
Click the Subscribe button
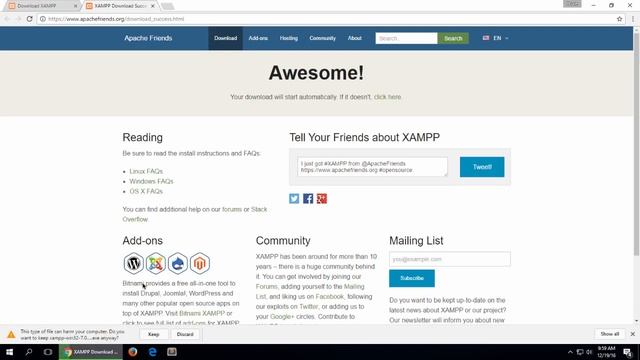(x=412, y=278)
